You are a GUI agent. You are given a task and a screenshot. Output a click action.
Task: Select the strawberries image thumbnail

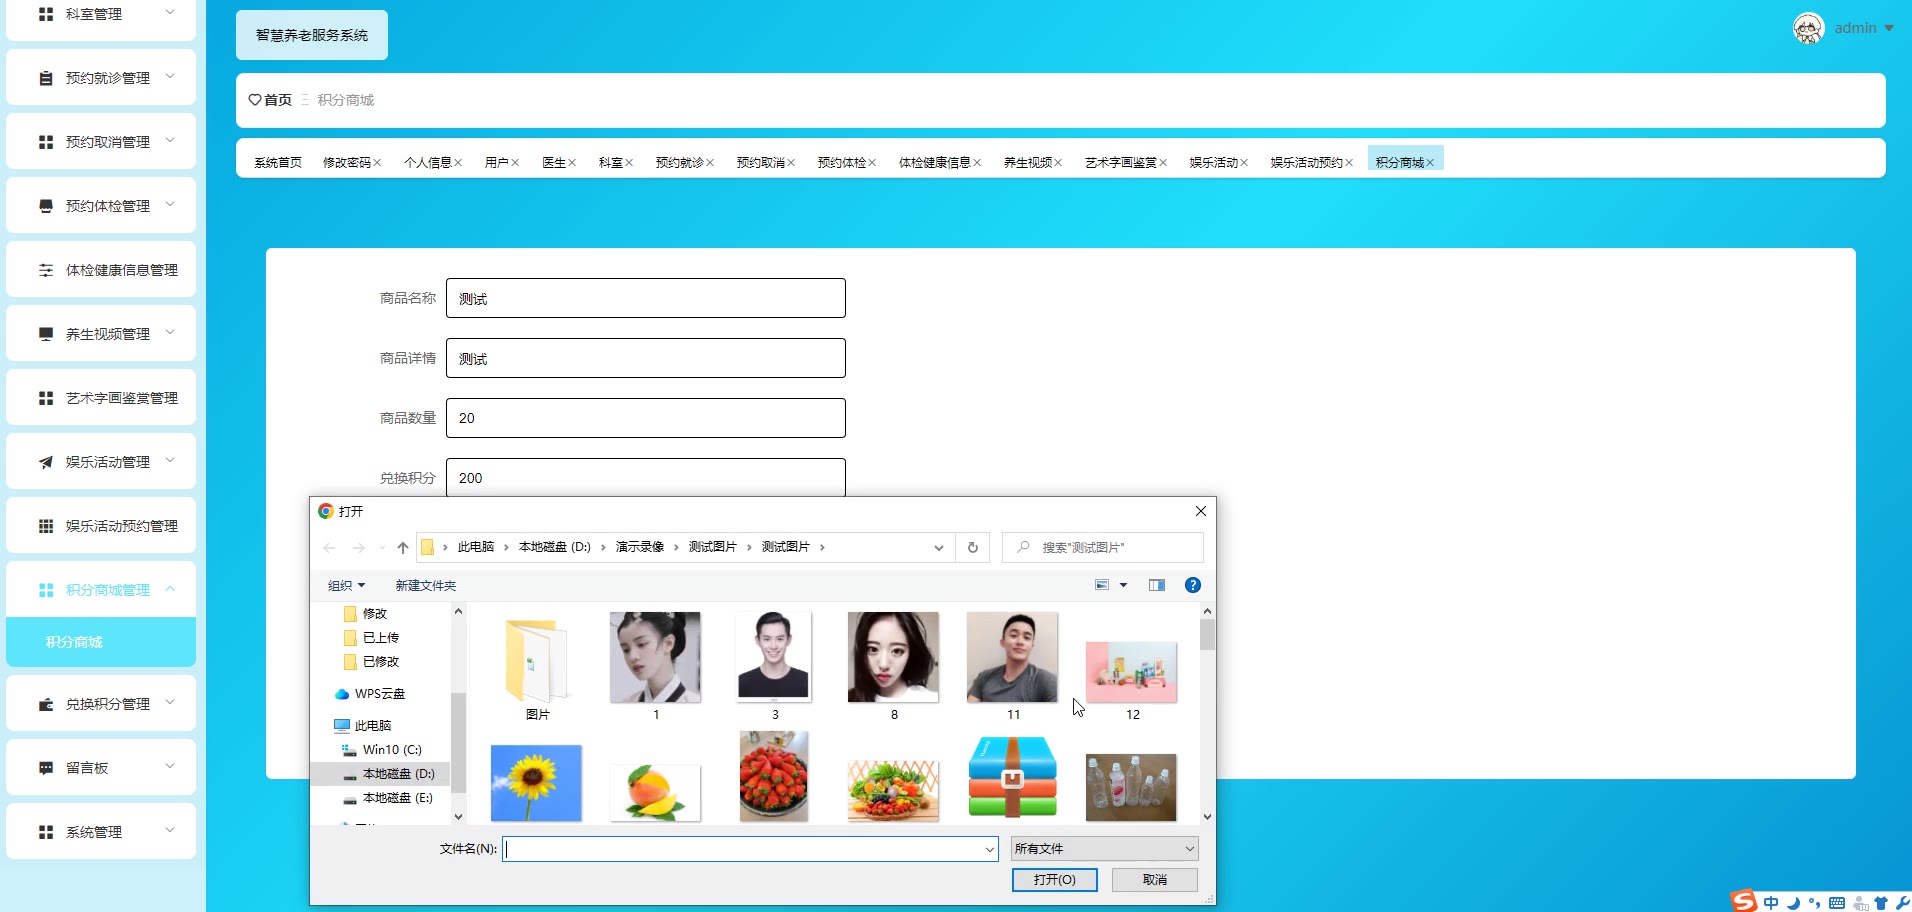coord(774,777)
